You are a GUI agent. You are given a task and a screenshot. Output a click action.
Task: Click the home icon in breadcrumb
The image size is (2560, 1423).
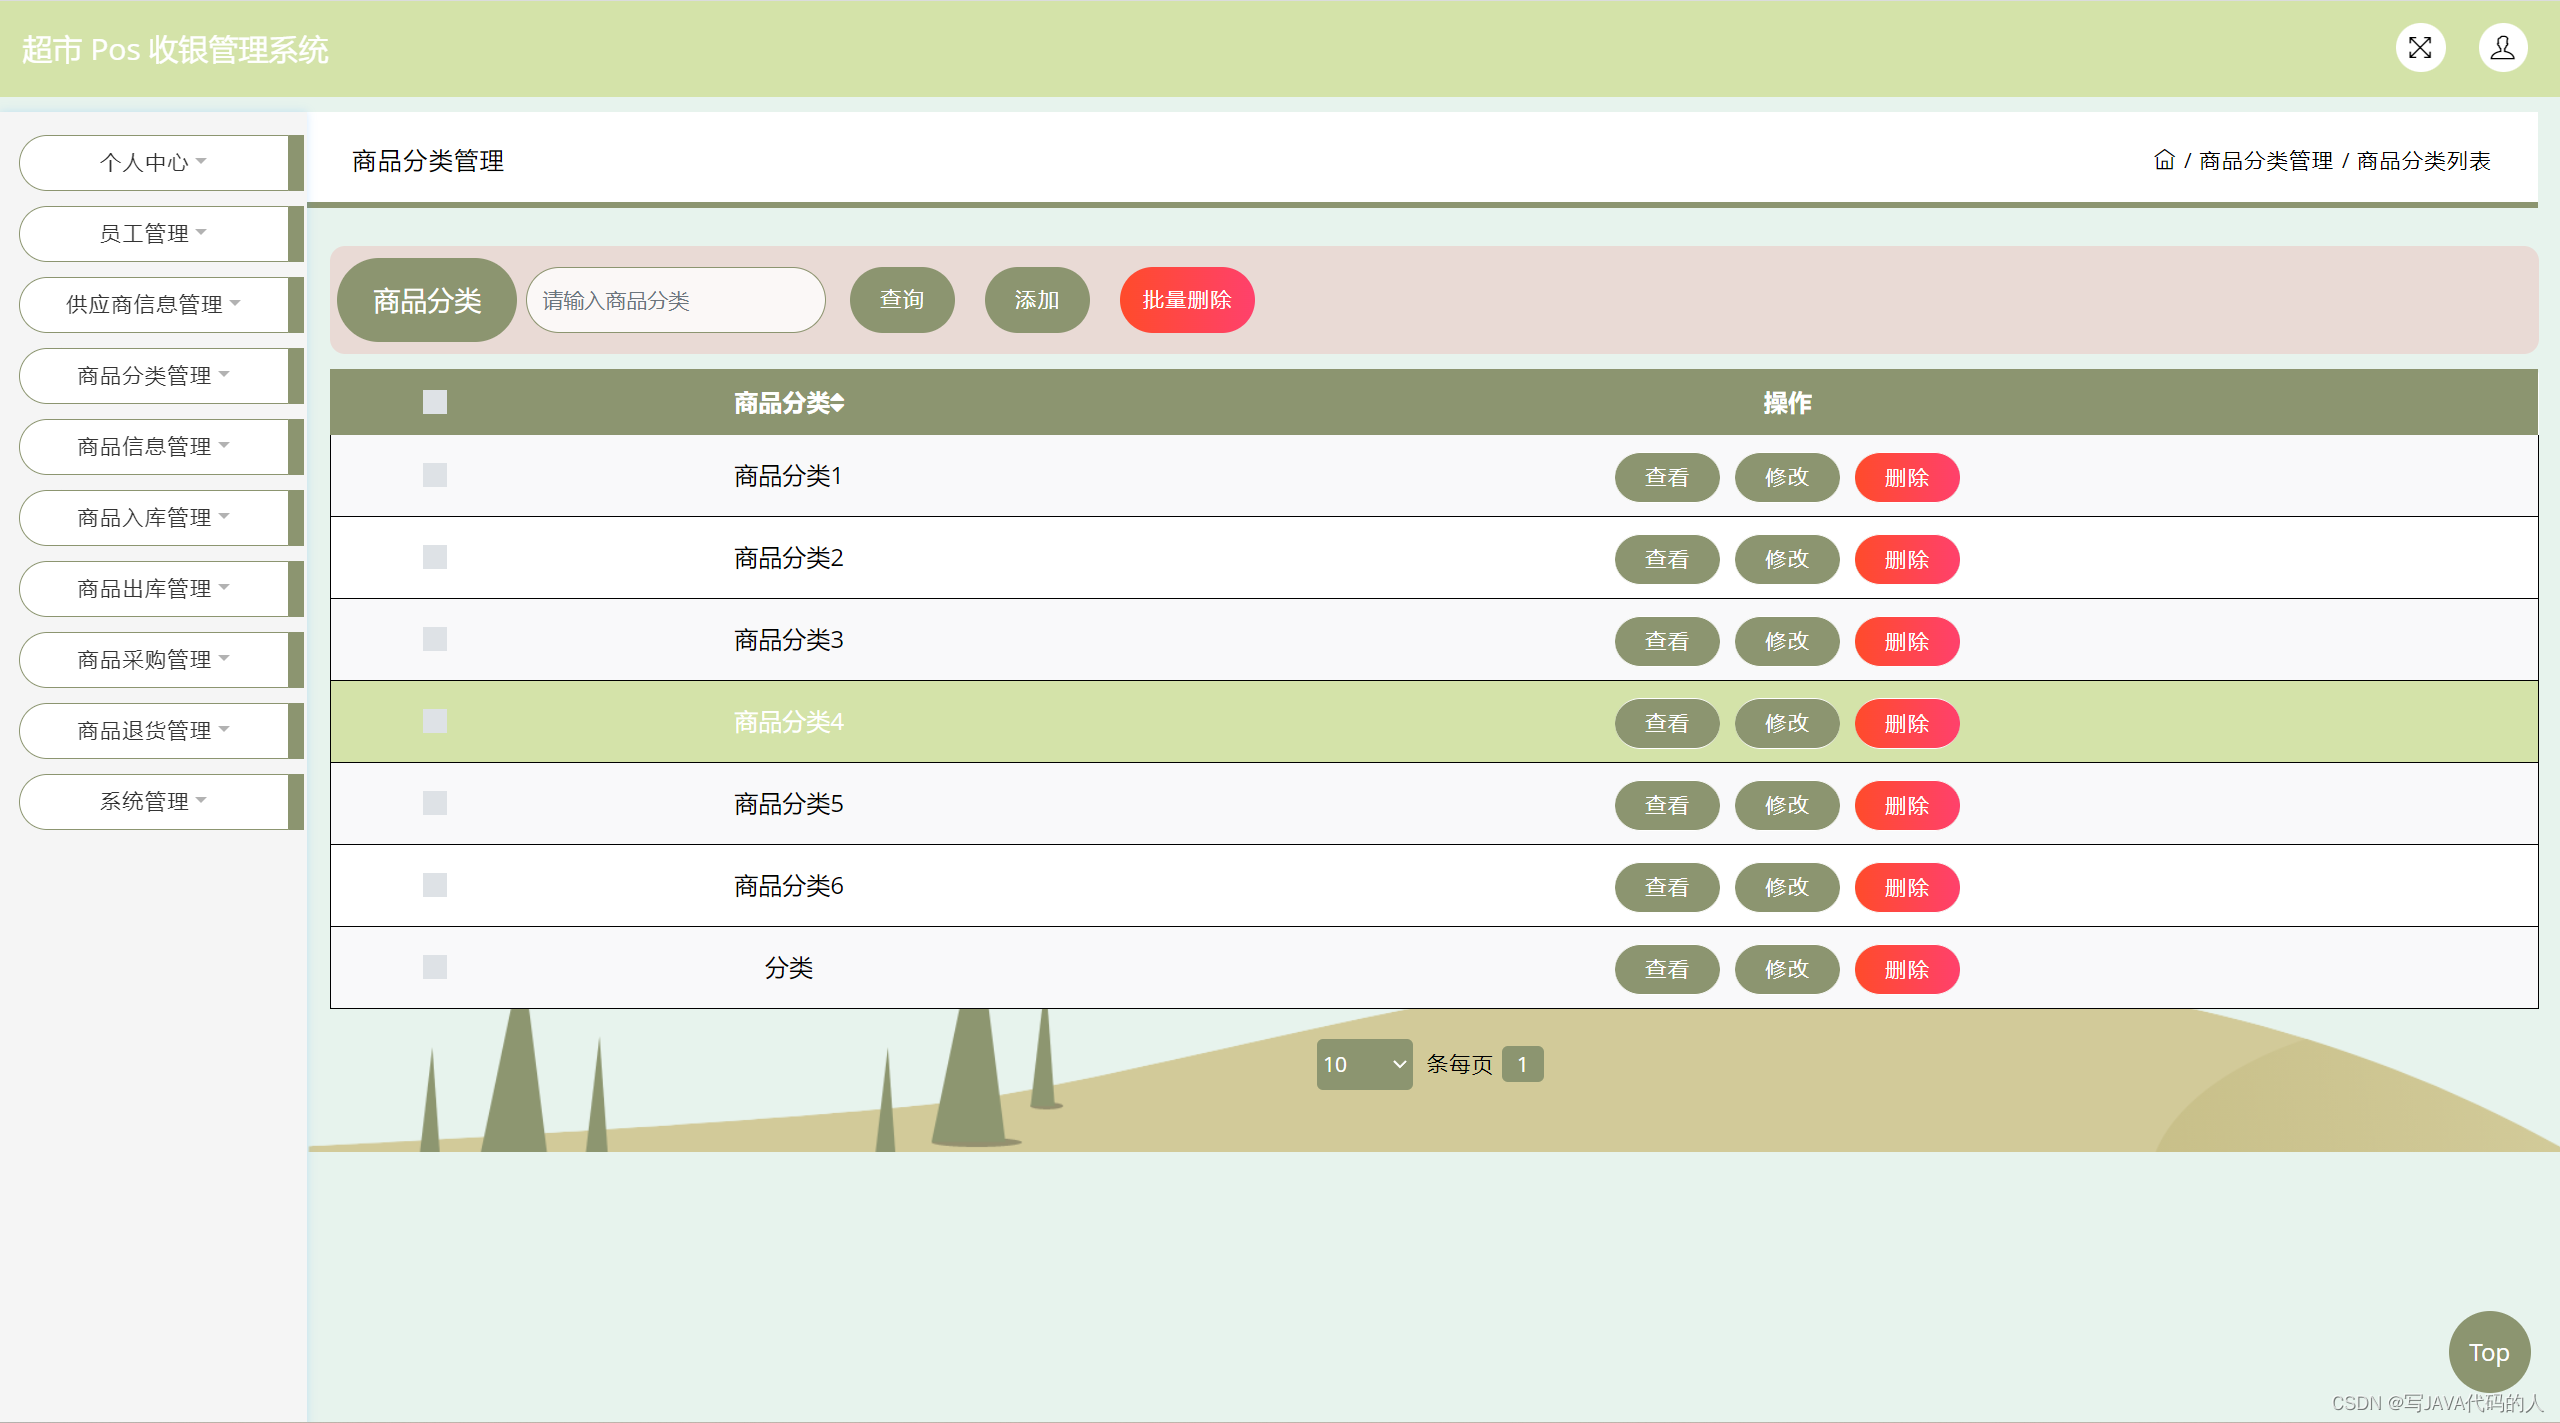pos(2164,160)
